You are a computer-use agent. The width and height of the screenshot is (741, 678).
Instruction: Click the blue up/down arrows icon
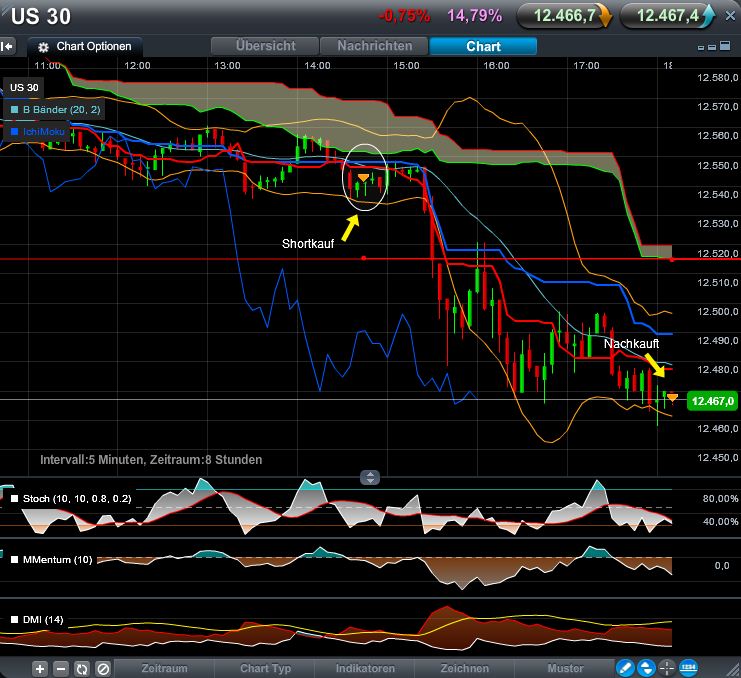coord(646,668)
